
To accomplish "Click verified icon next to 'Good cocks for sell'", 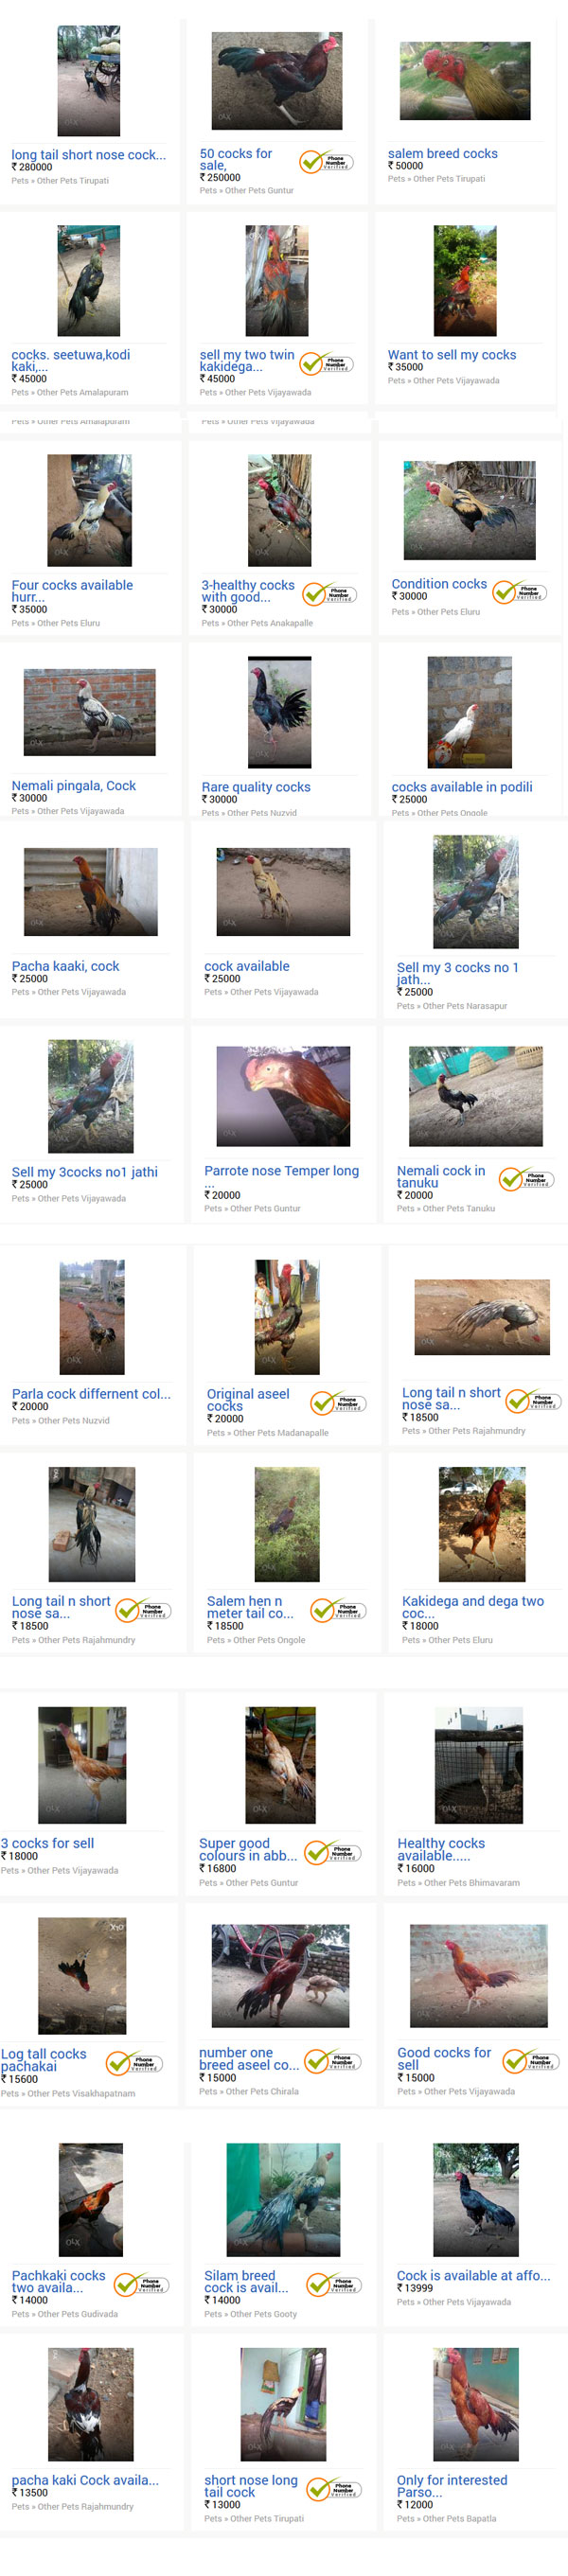I will coord(530,2061).
